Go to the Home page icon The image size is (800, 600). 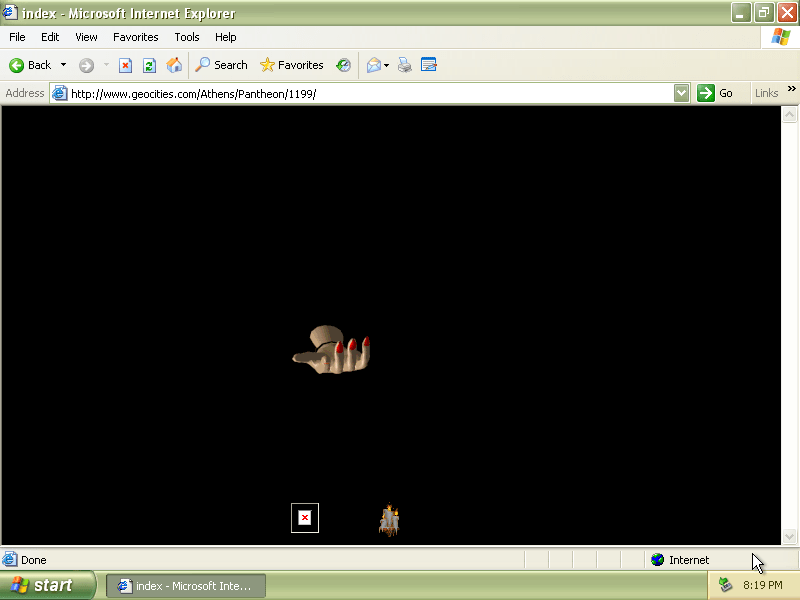(174, 65)
